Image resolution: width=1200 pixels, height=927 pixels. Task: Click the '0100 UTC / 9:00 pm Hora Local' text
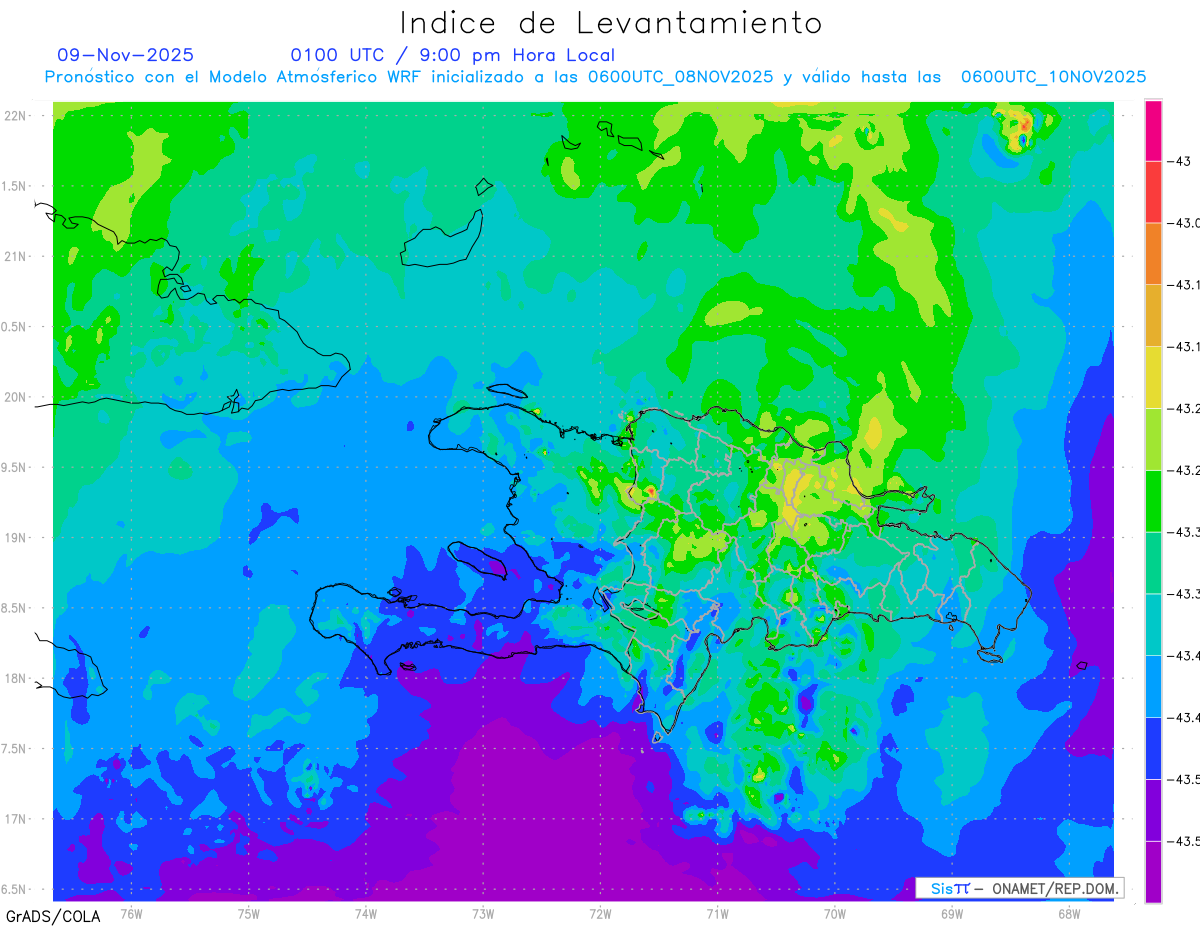click(453, 55)
